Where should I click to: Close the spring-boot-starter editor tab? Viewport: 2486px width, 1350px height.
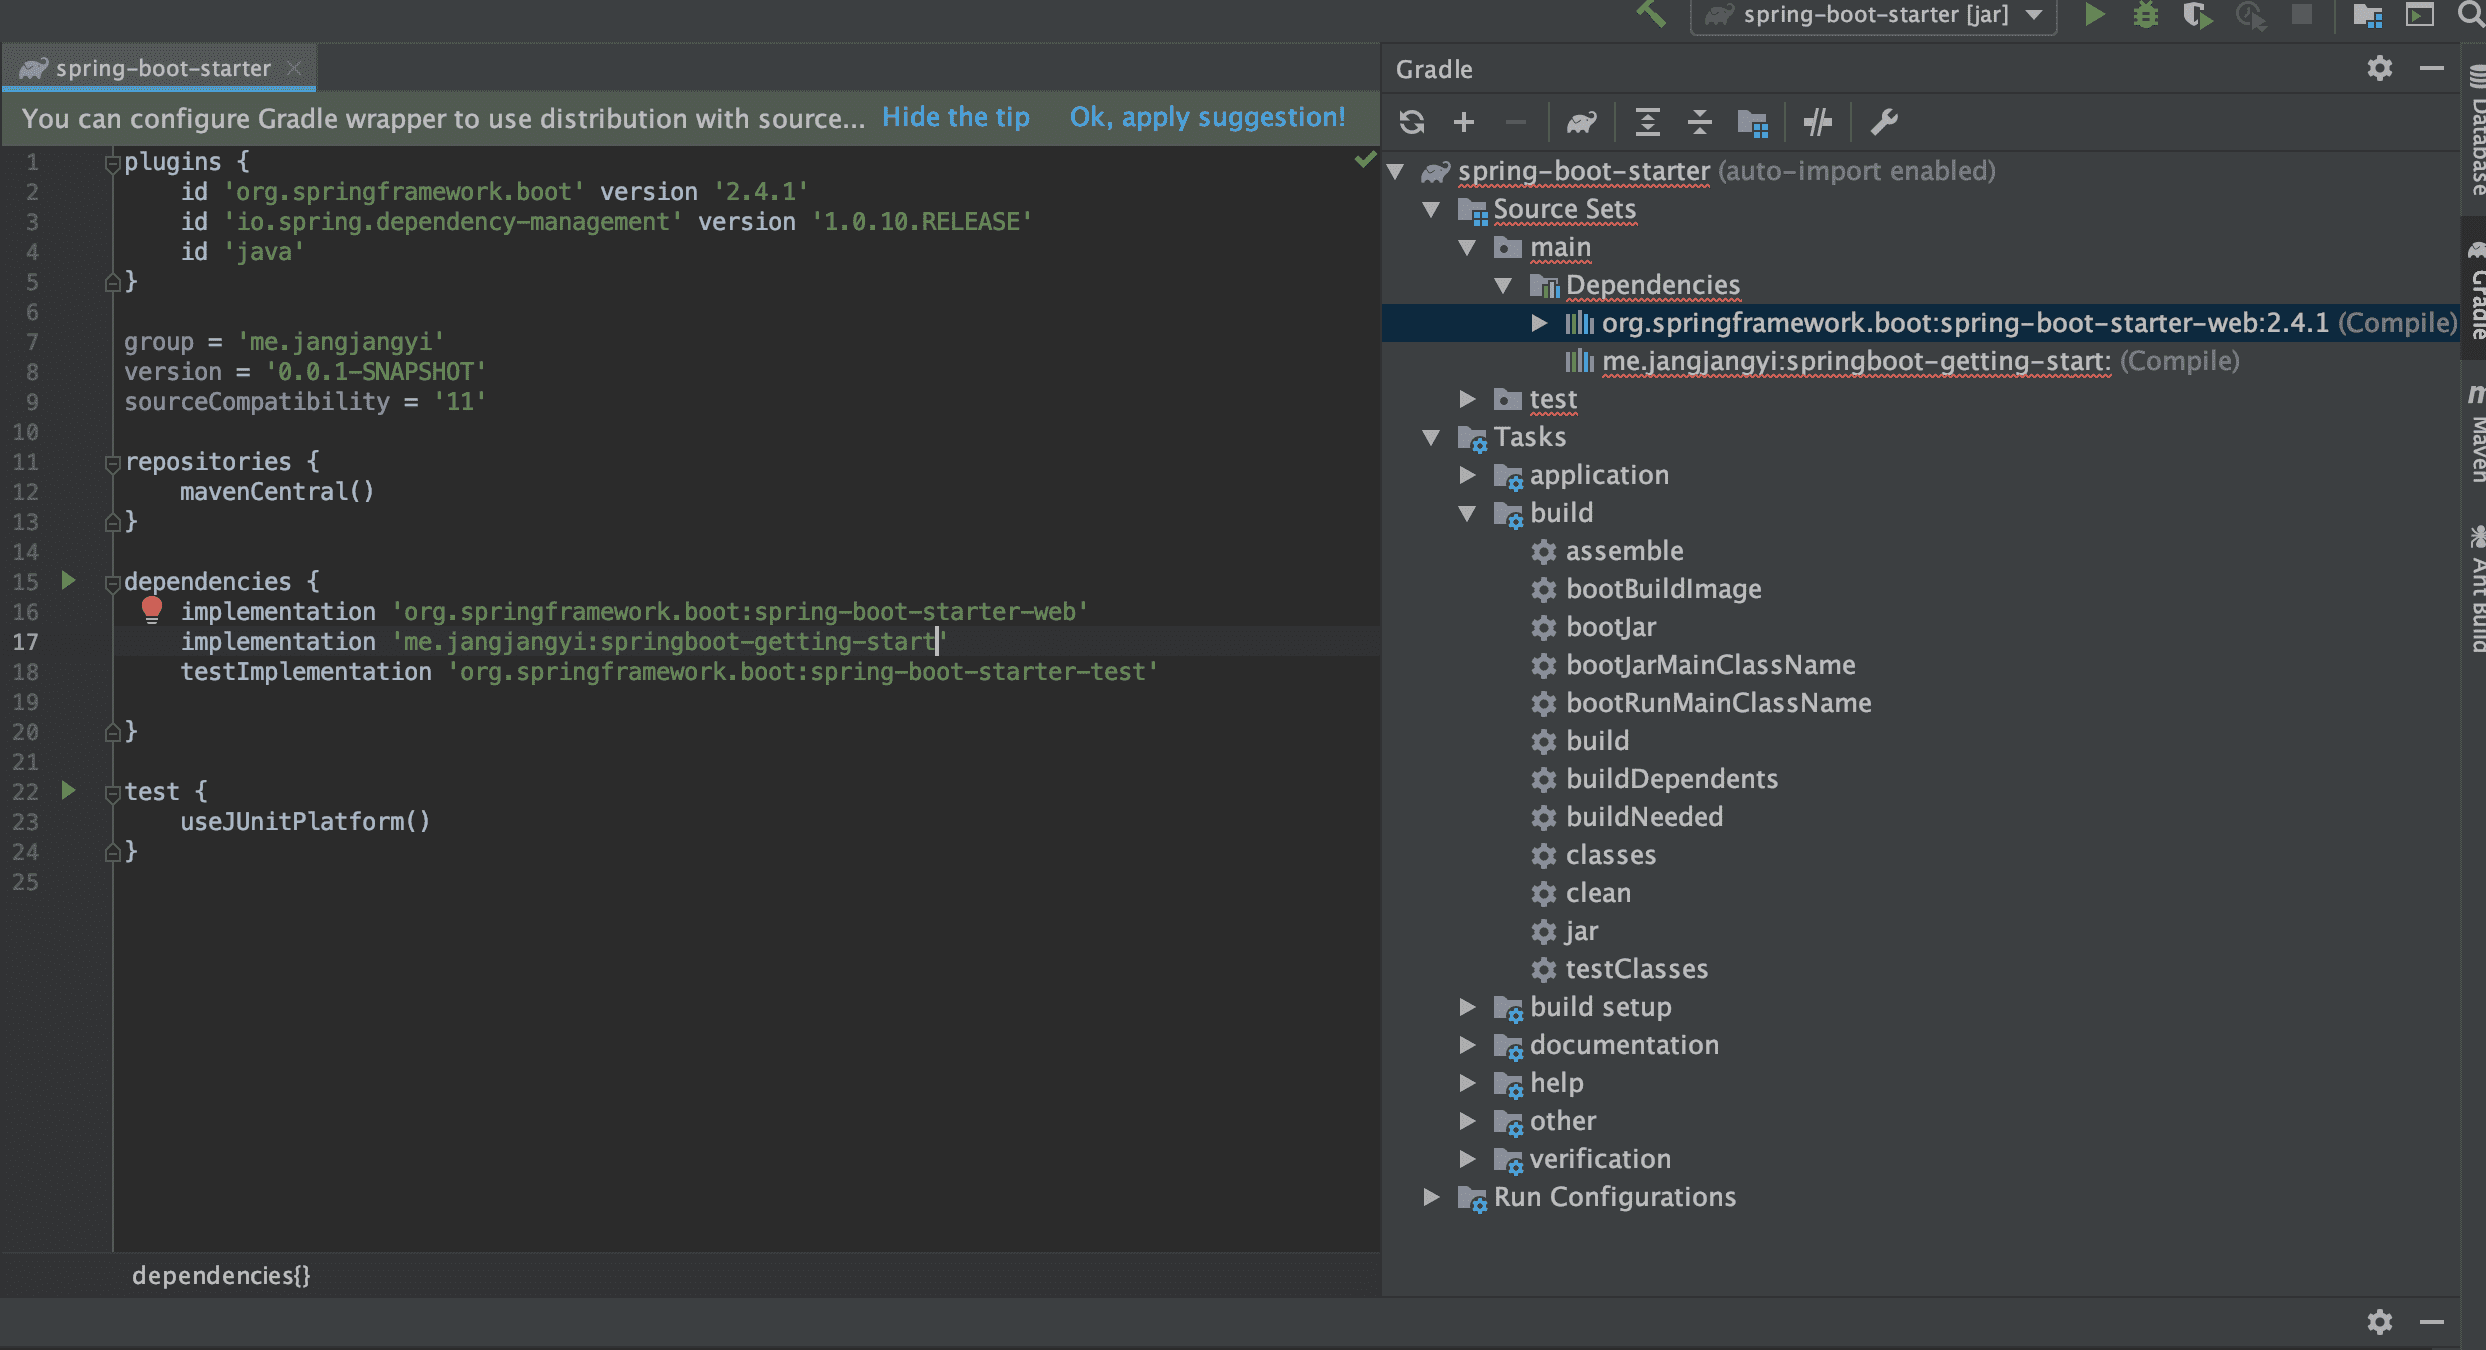[x=294, y=68]
